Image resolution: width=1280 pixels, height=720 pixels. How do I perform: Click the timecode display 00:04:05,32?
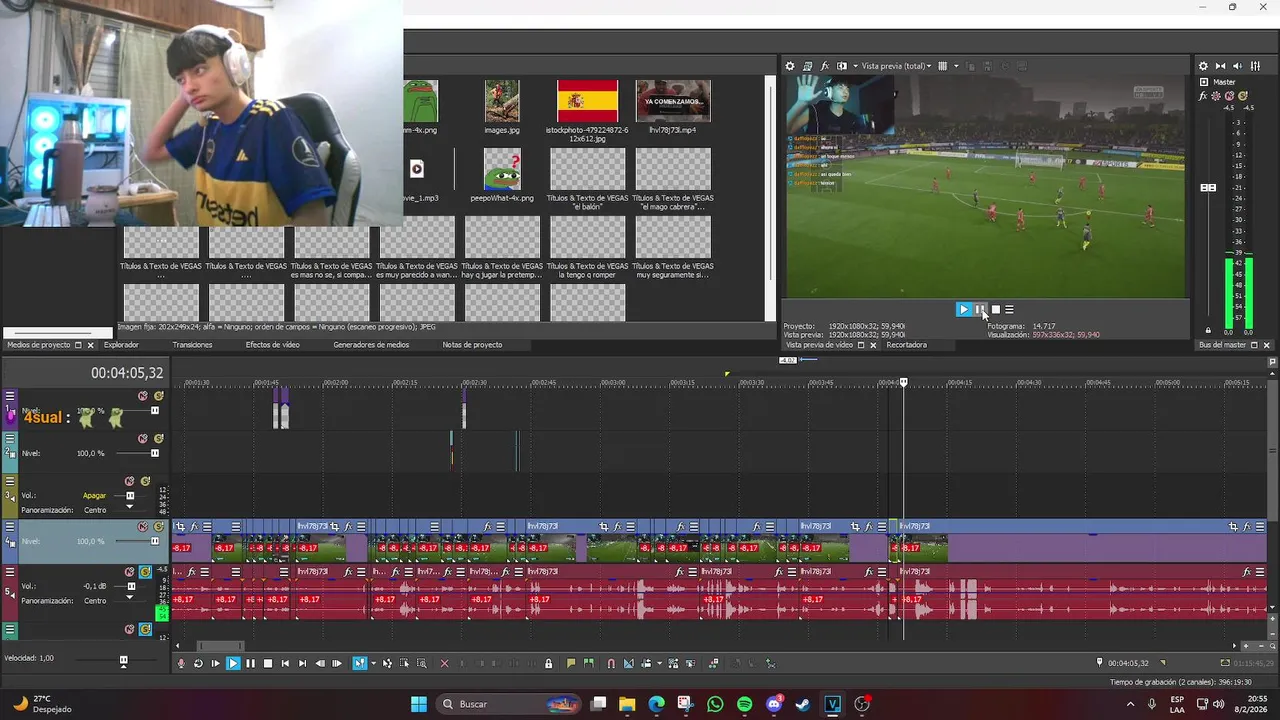pyautogui.click(x=127, y=373)
